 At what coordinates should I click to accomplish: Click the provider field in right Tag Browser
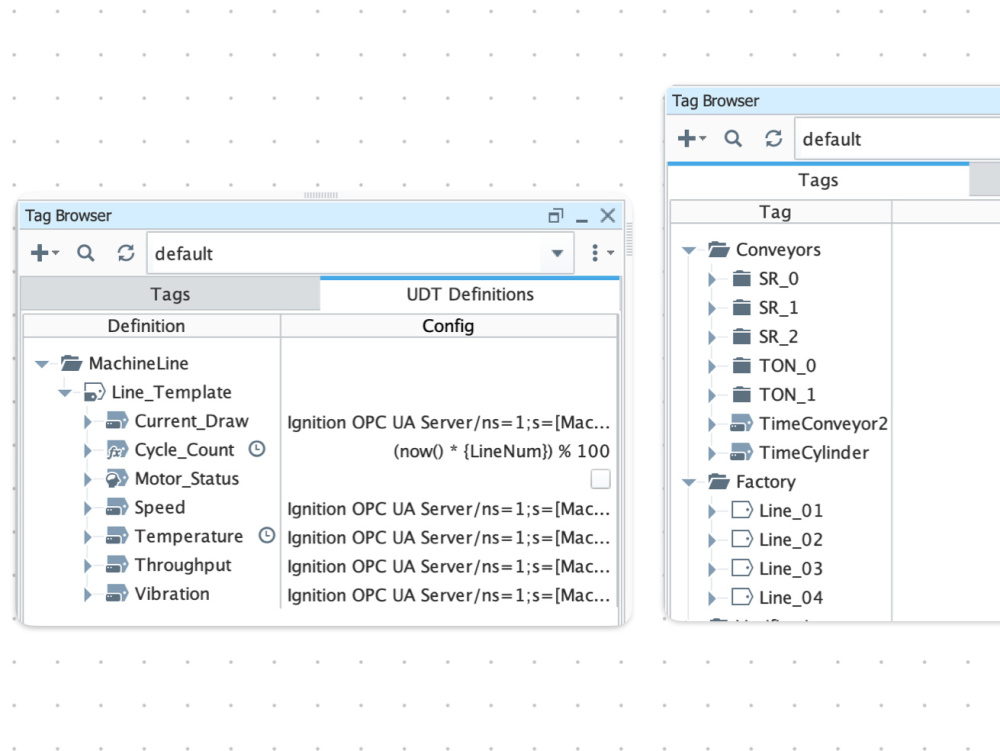click(x=897, y=138)
